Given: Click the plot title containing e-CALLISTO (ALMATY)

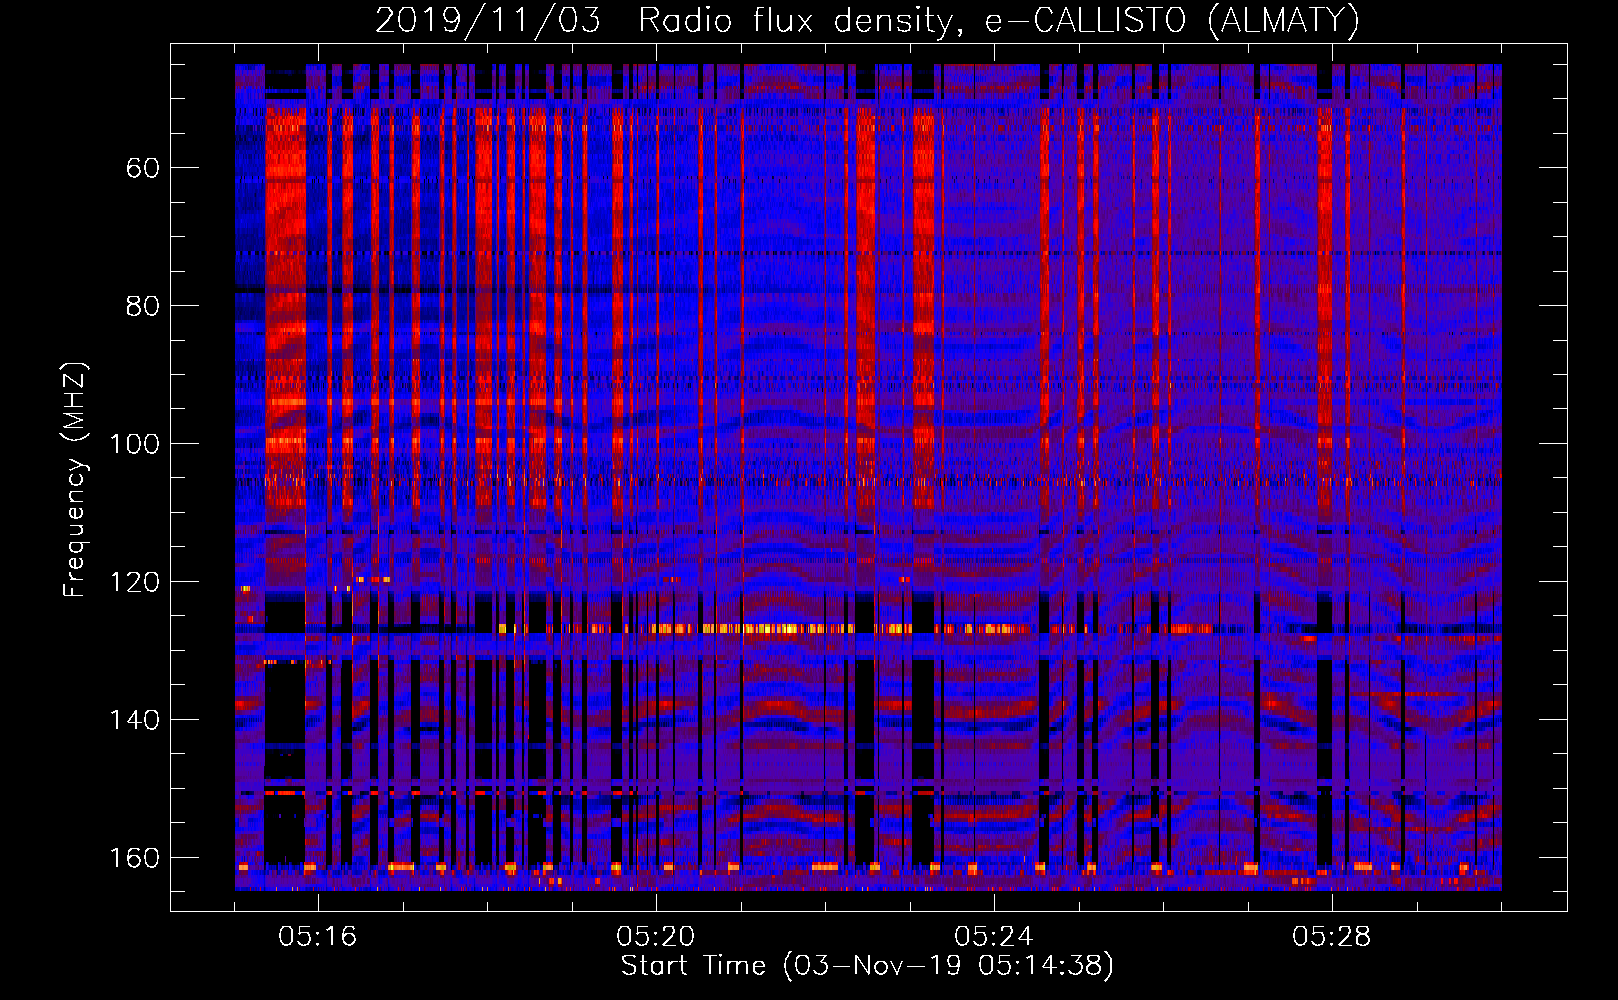Looking at the screenshot, I should point(867,20).
